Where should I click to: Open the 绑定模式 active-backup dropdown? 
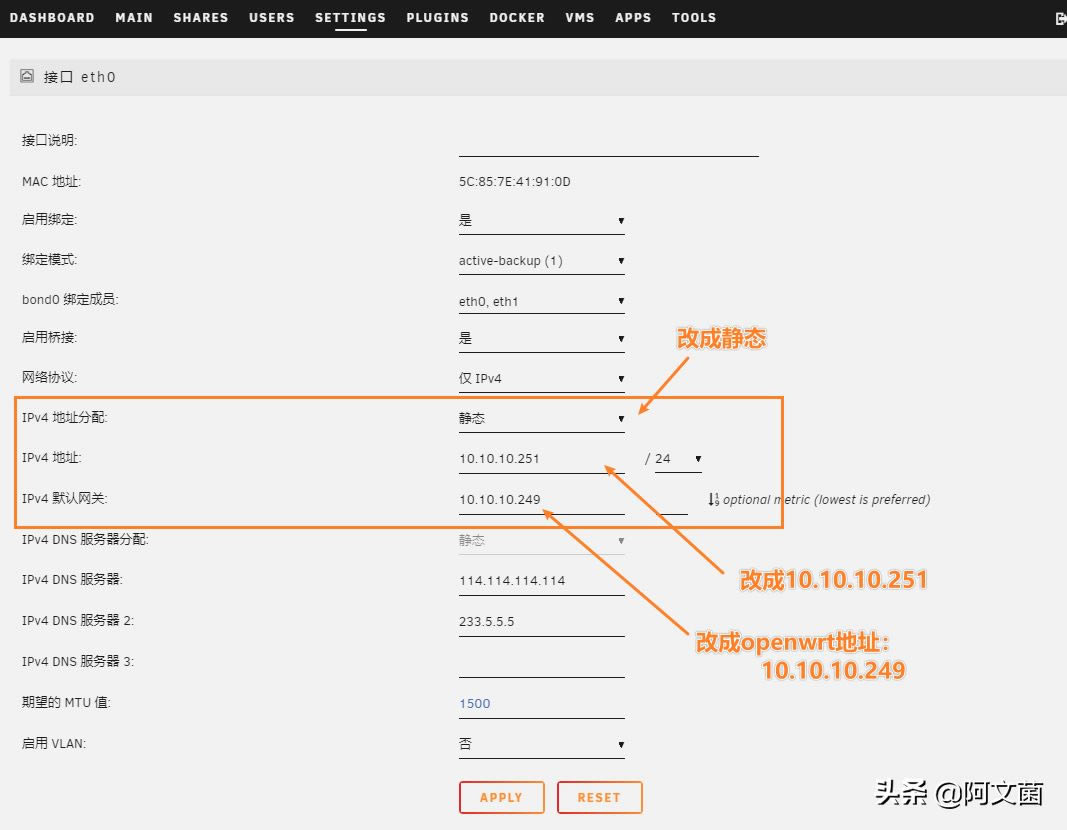click(x=542, y=261)
